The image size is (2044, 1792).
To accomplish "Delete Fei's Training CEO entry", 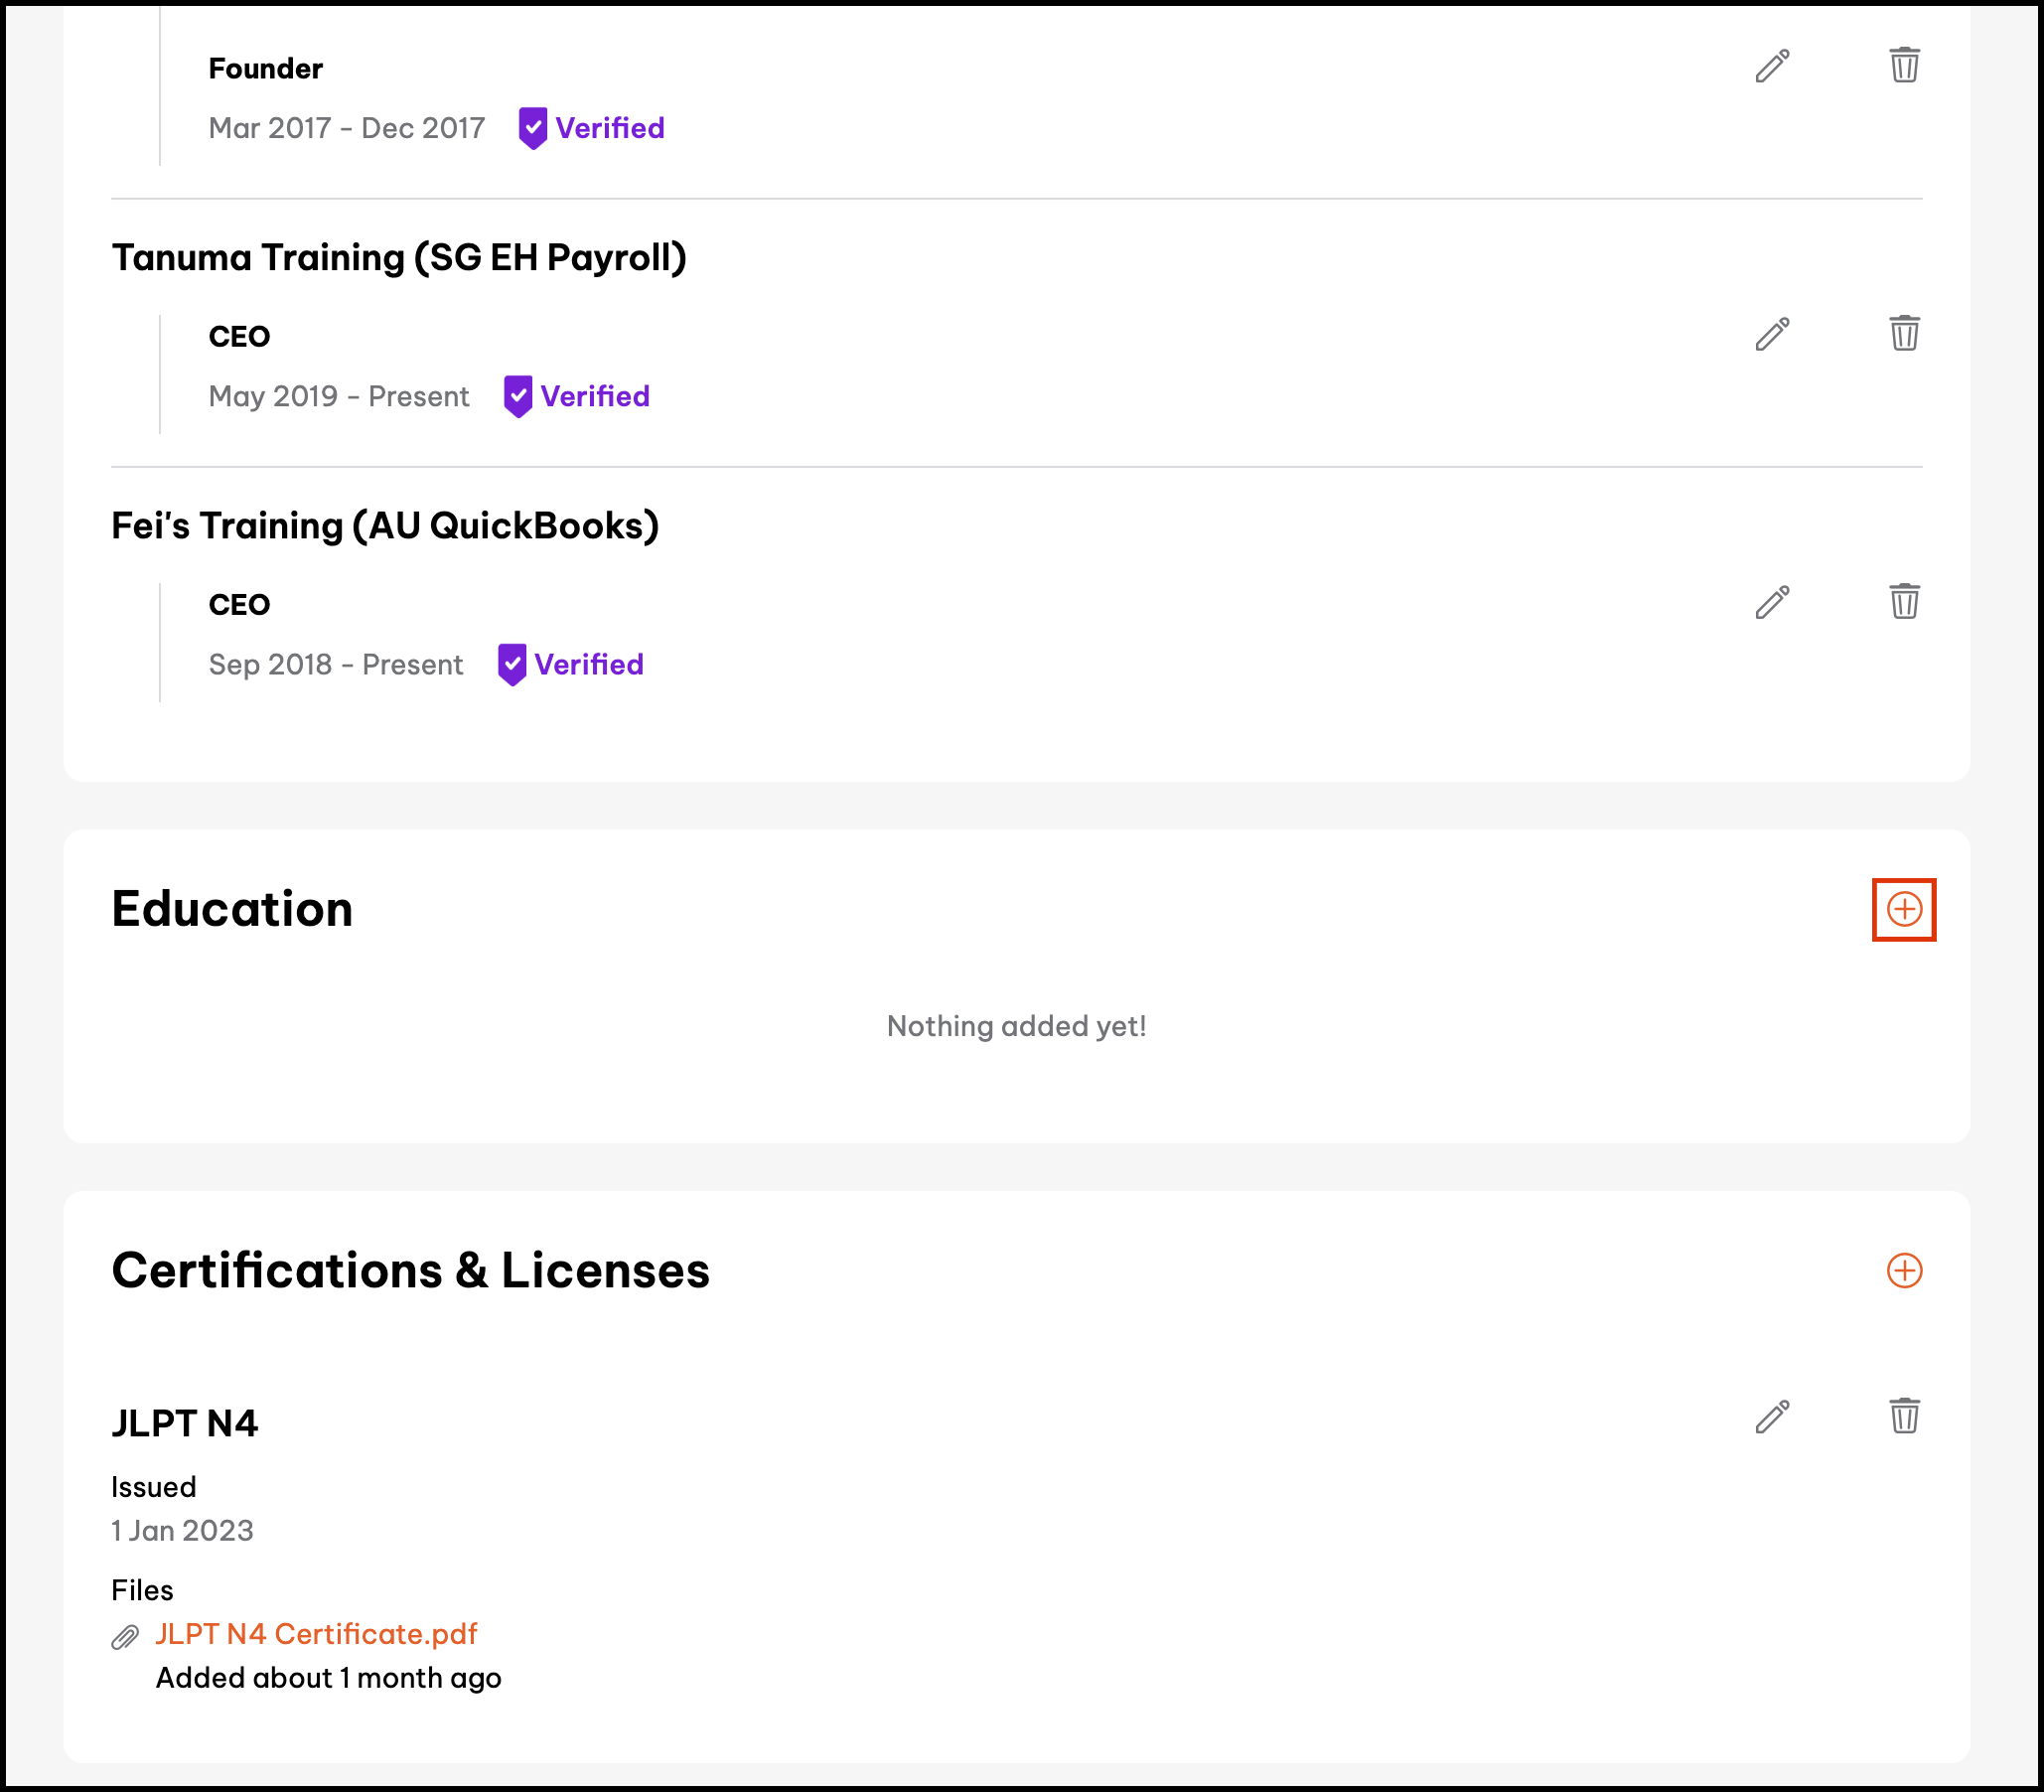I will click(1904, 601).
